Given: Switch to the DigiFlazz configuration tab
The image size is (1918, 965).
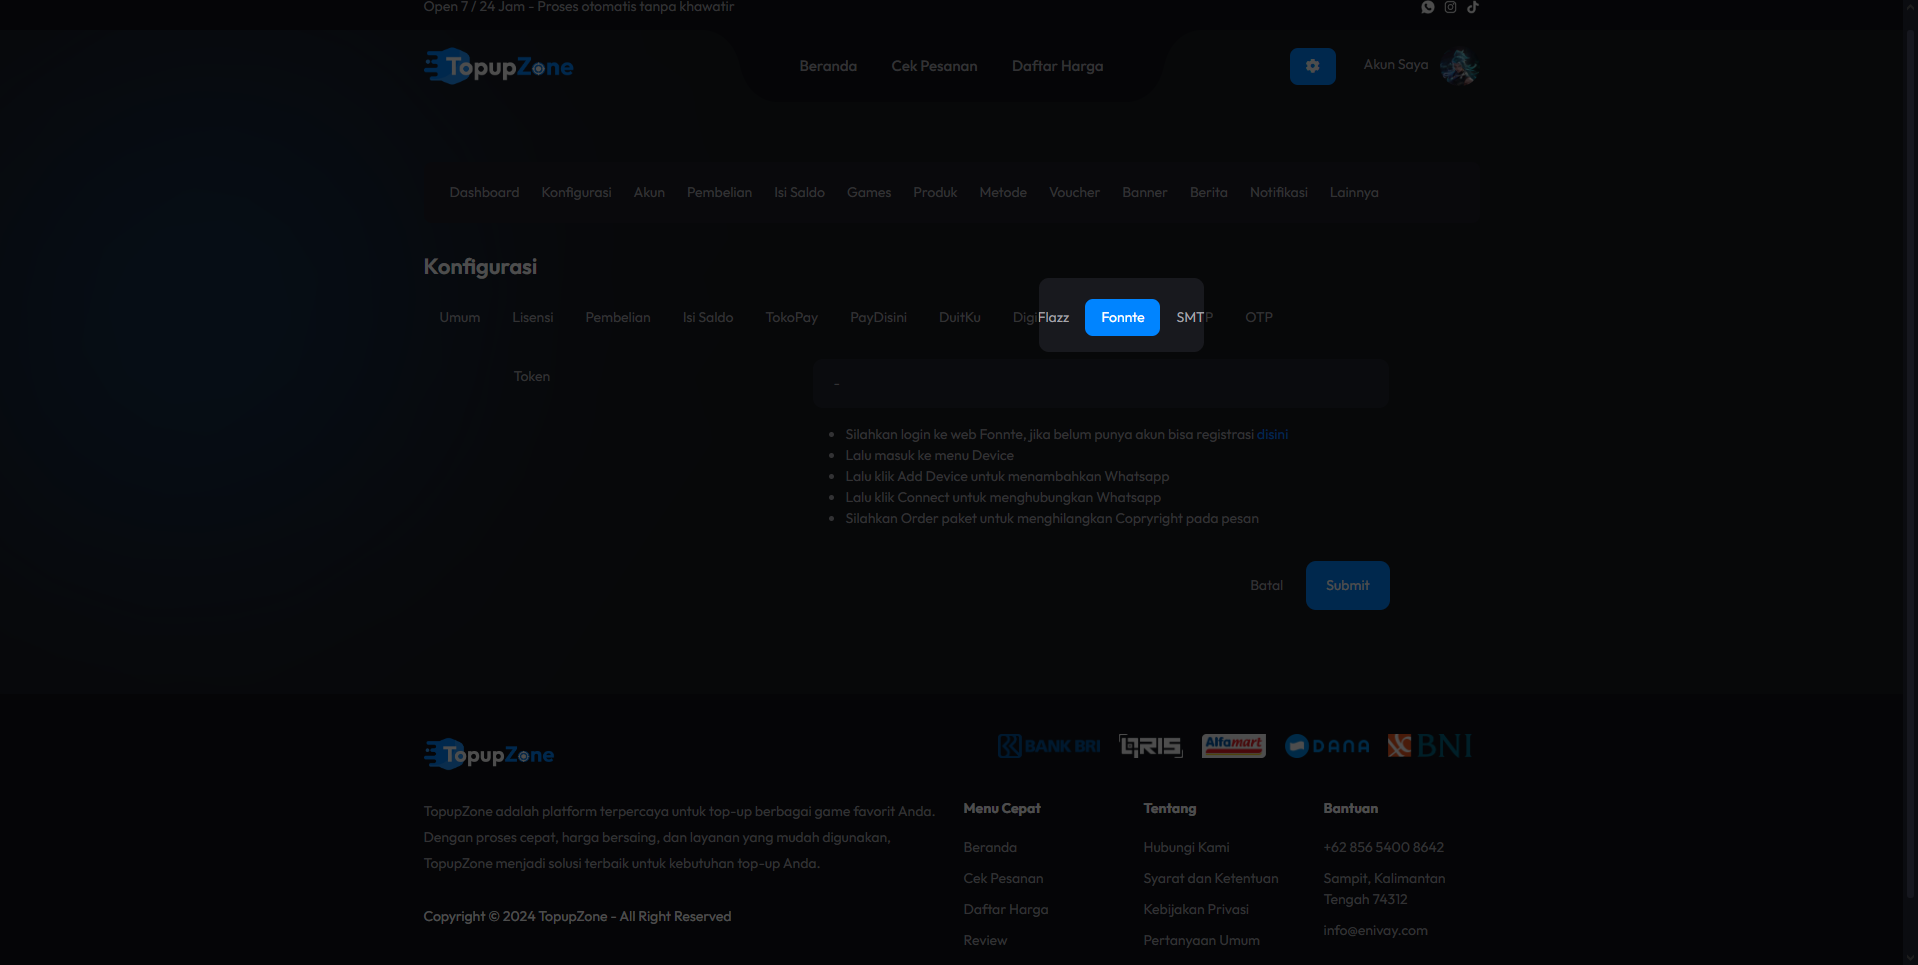Looking at the screenshot, I should (x=1041, y=317).
